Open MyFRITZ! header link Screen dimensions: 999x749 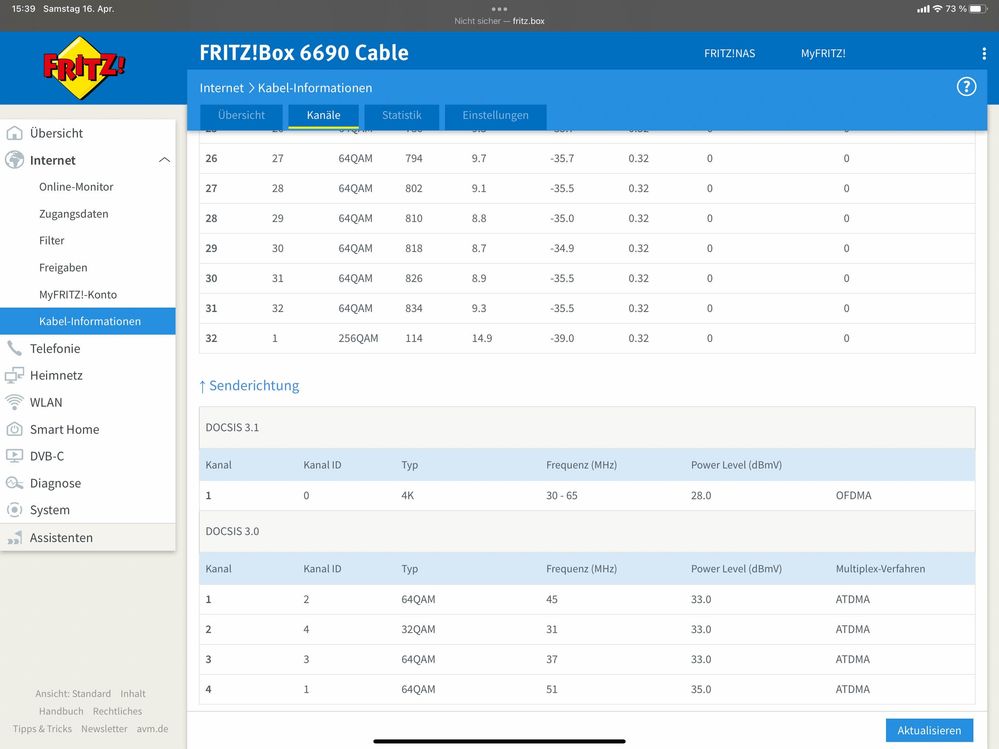point(823,54)
